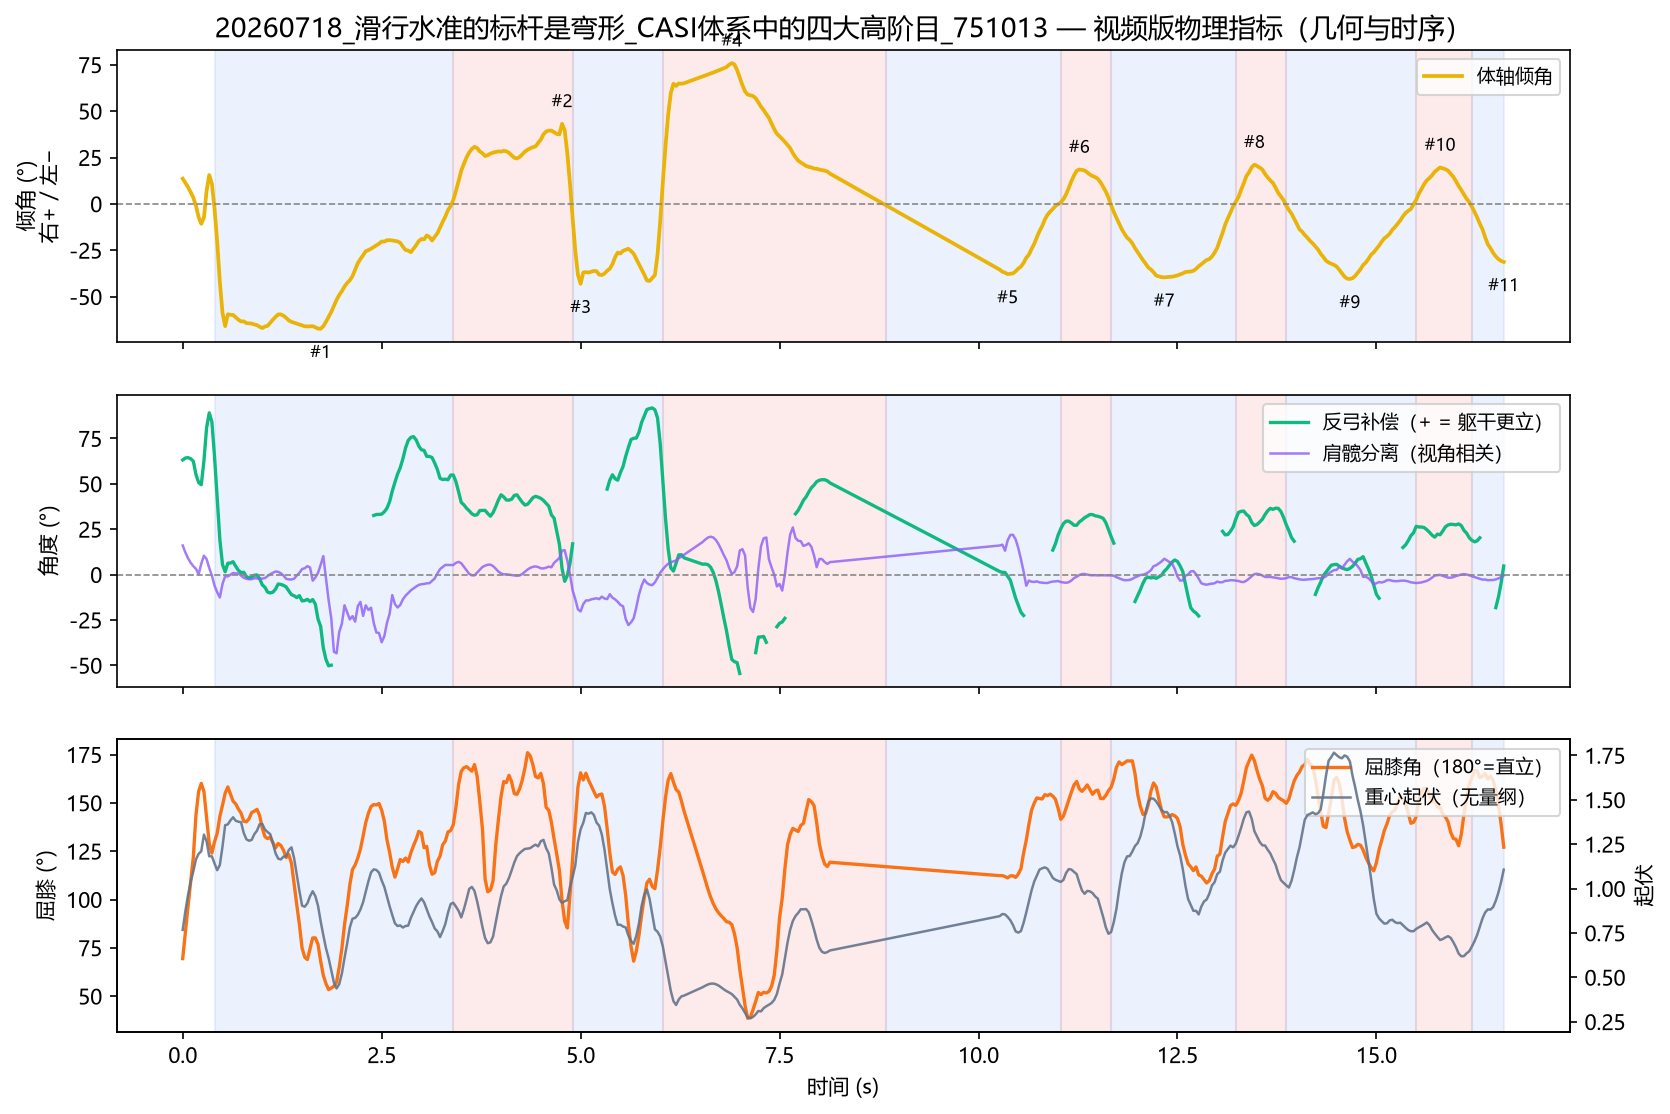This screenshot has width=1670, height=1114.
Task: Click the #7 turn marker label
Action: point(1164,300)
